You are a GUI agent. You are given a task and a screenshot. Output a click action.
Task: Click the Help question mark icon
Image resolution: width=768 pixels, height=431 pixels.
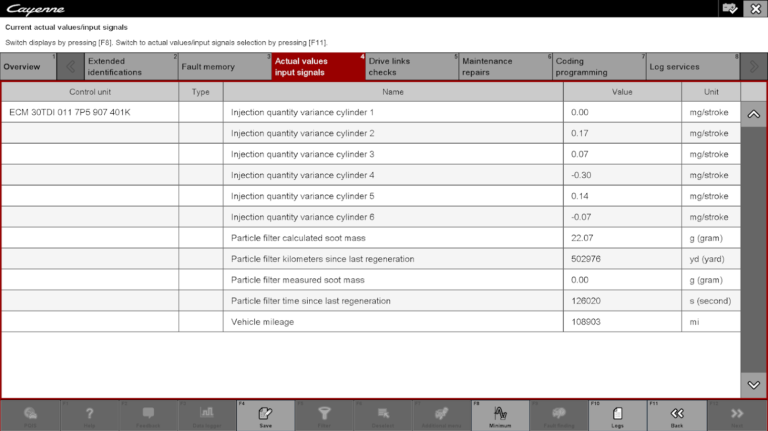pyautogui.click(x=89, y=415)
